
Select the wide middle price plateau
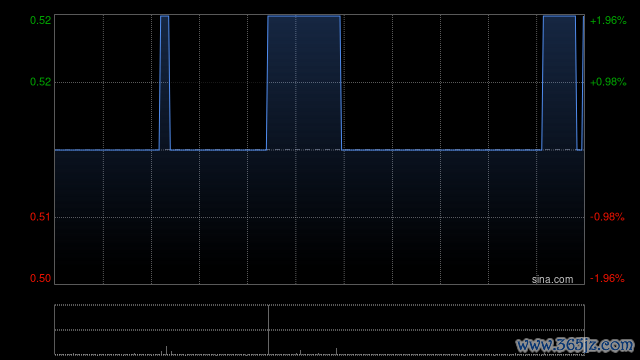click(x=304, y=82)
